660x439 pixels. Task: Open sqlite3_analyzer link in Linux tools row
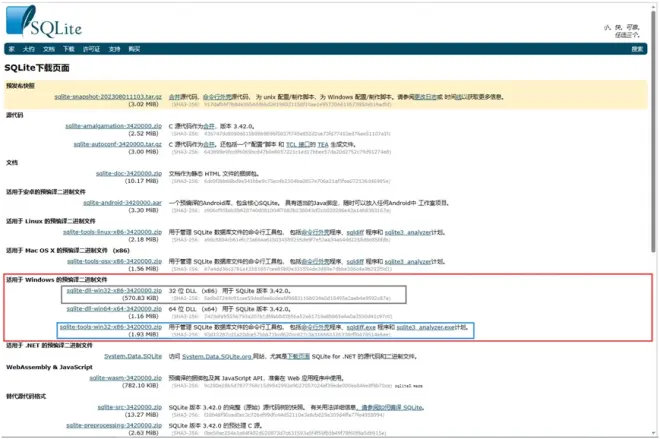tap(408, 232)
